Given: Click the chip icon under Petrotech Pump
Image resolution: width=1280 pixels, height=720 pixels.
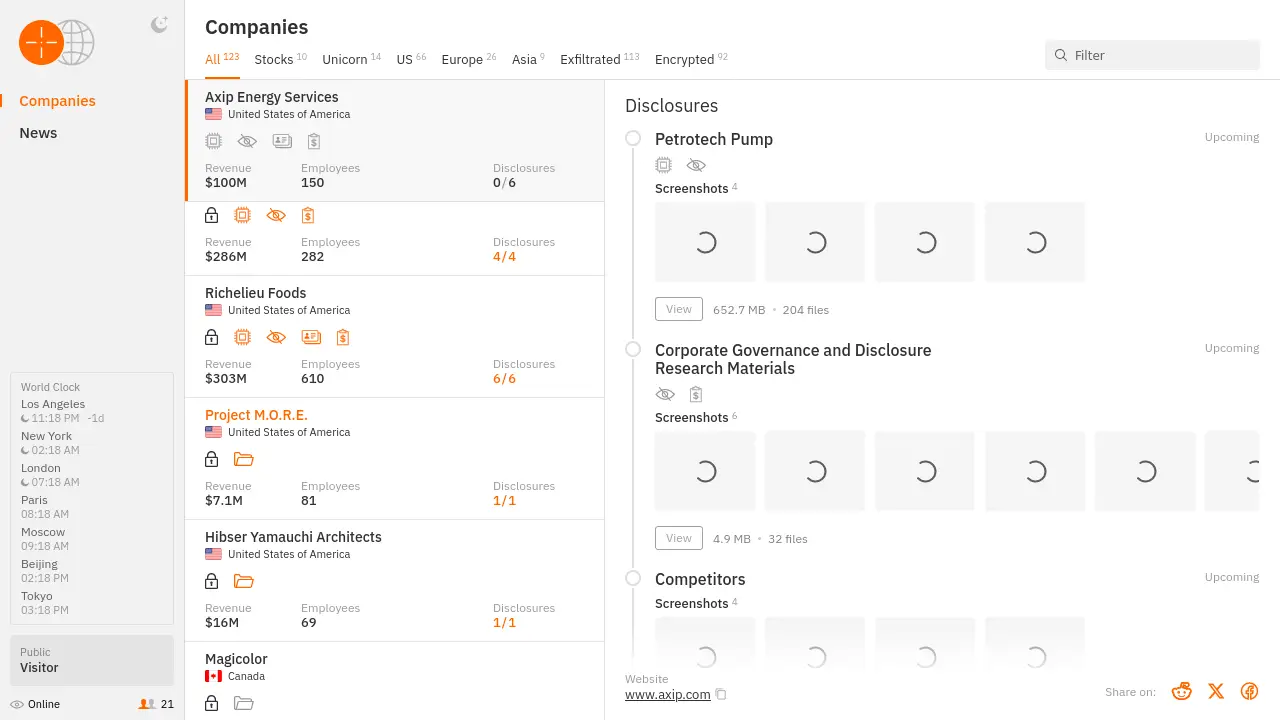Looking at the screenshot, I should pos(663,165).
